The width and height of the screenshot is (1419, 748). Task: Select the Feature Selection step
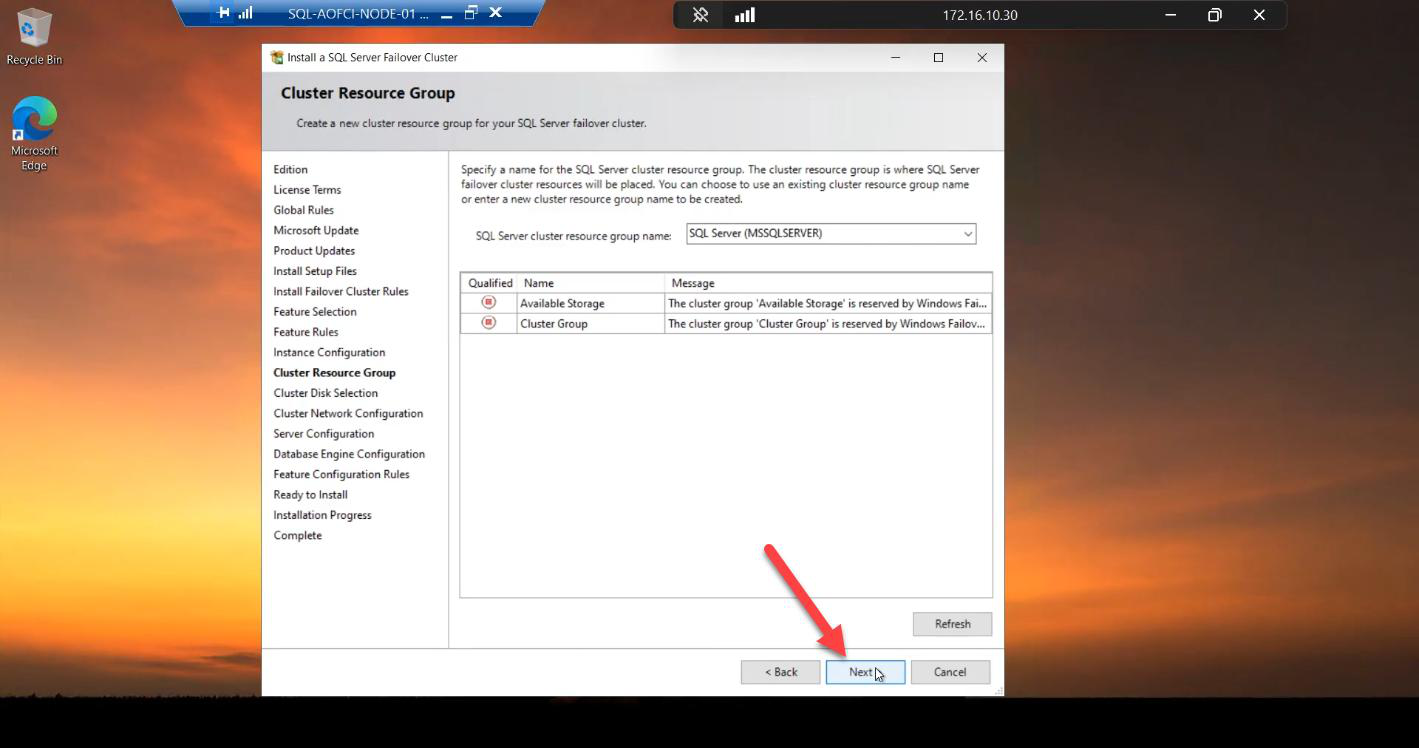315,312
